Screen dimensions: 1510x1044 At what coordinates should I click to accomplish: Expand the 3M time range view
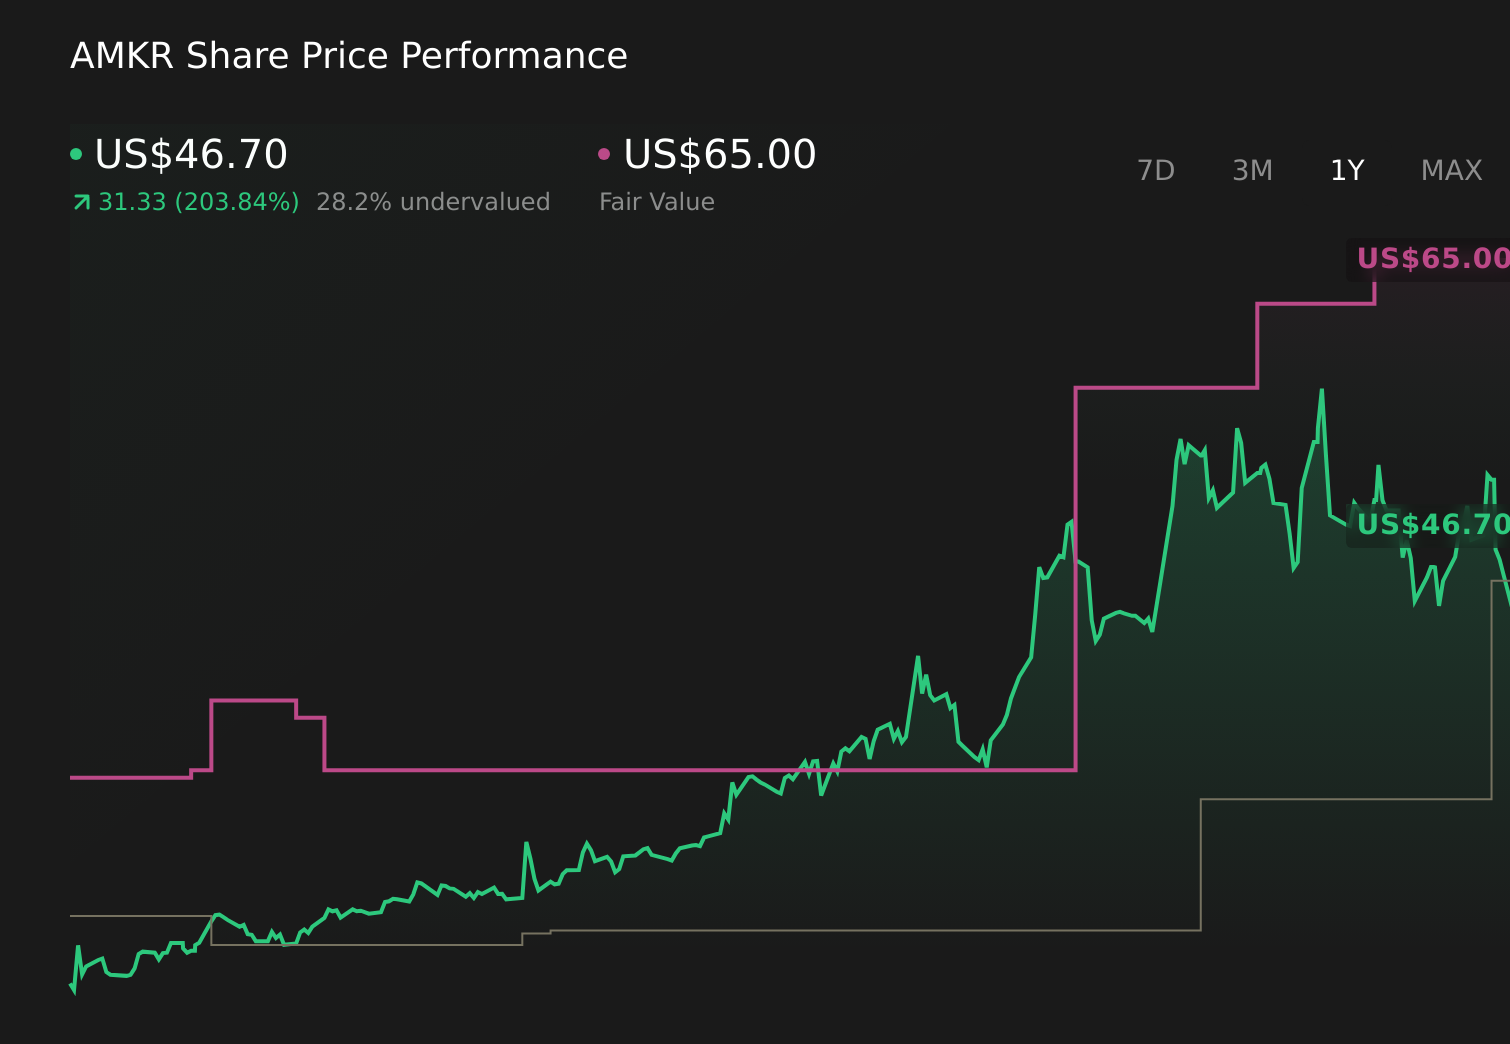(x=1251, y=170)
